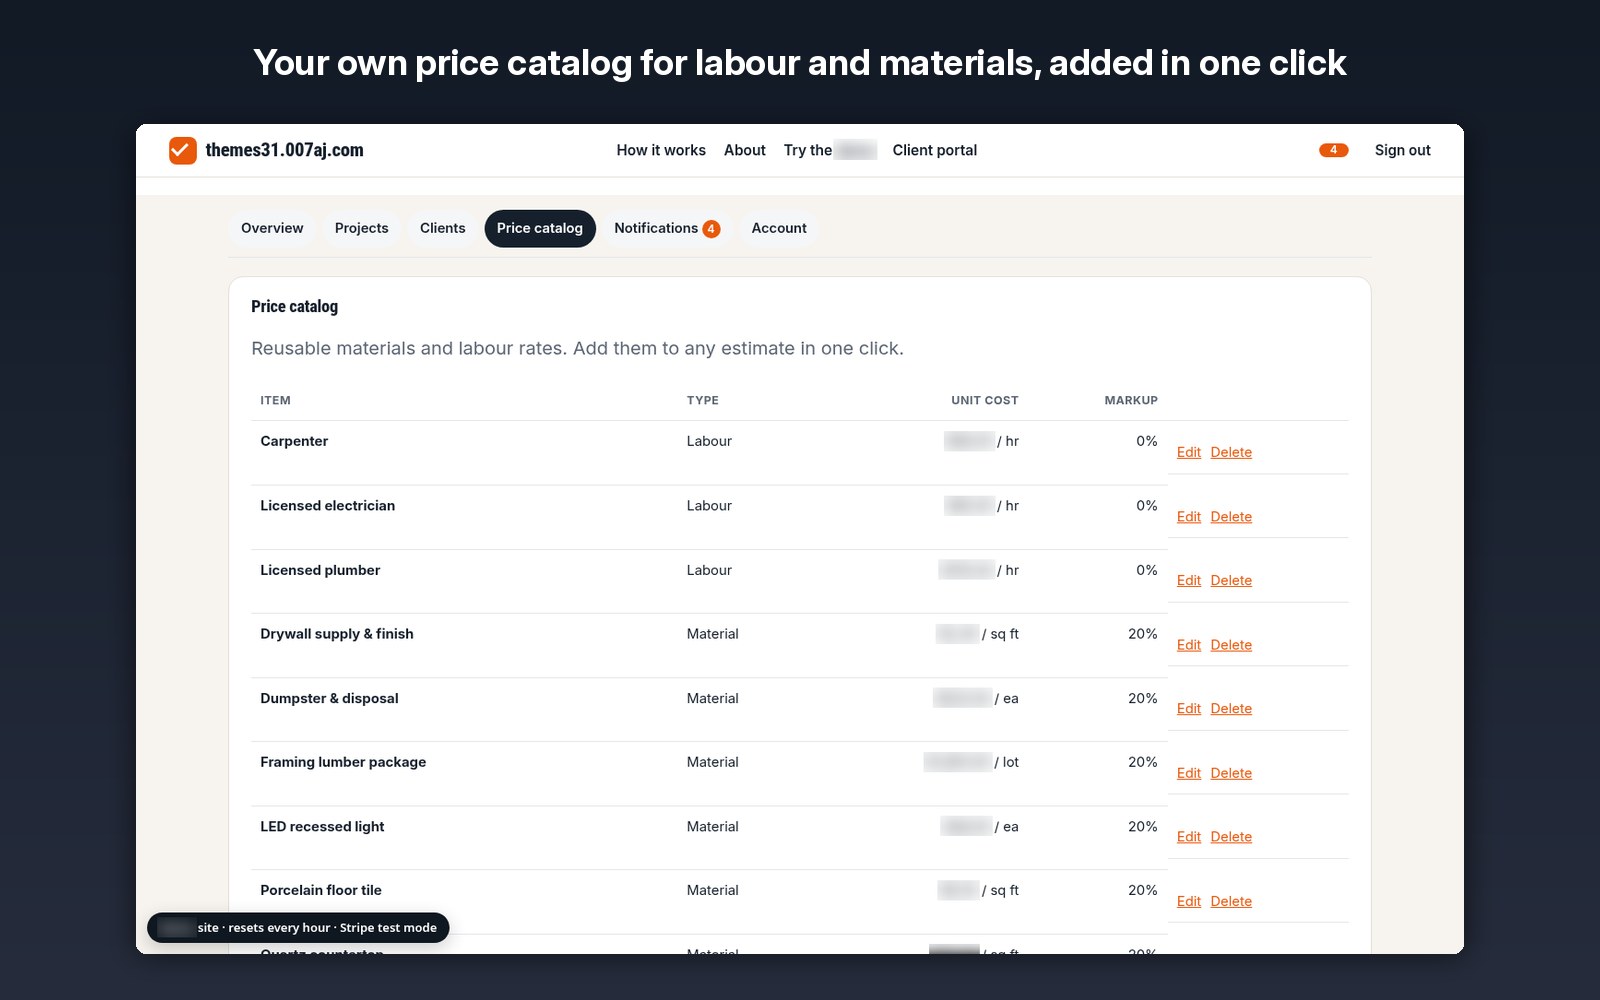Click the LED recessed light name
The image size is (1600, 1000).
coord(322,827)
